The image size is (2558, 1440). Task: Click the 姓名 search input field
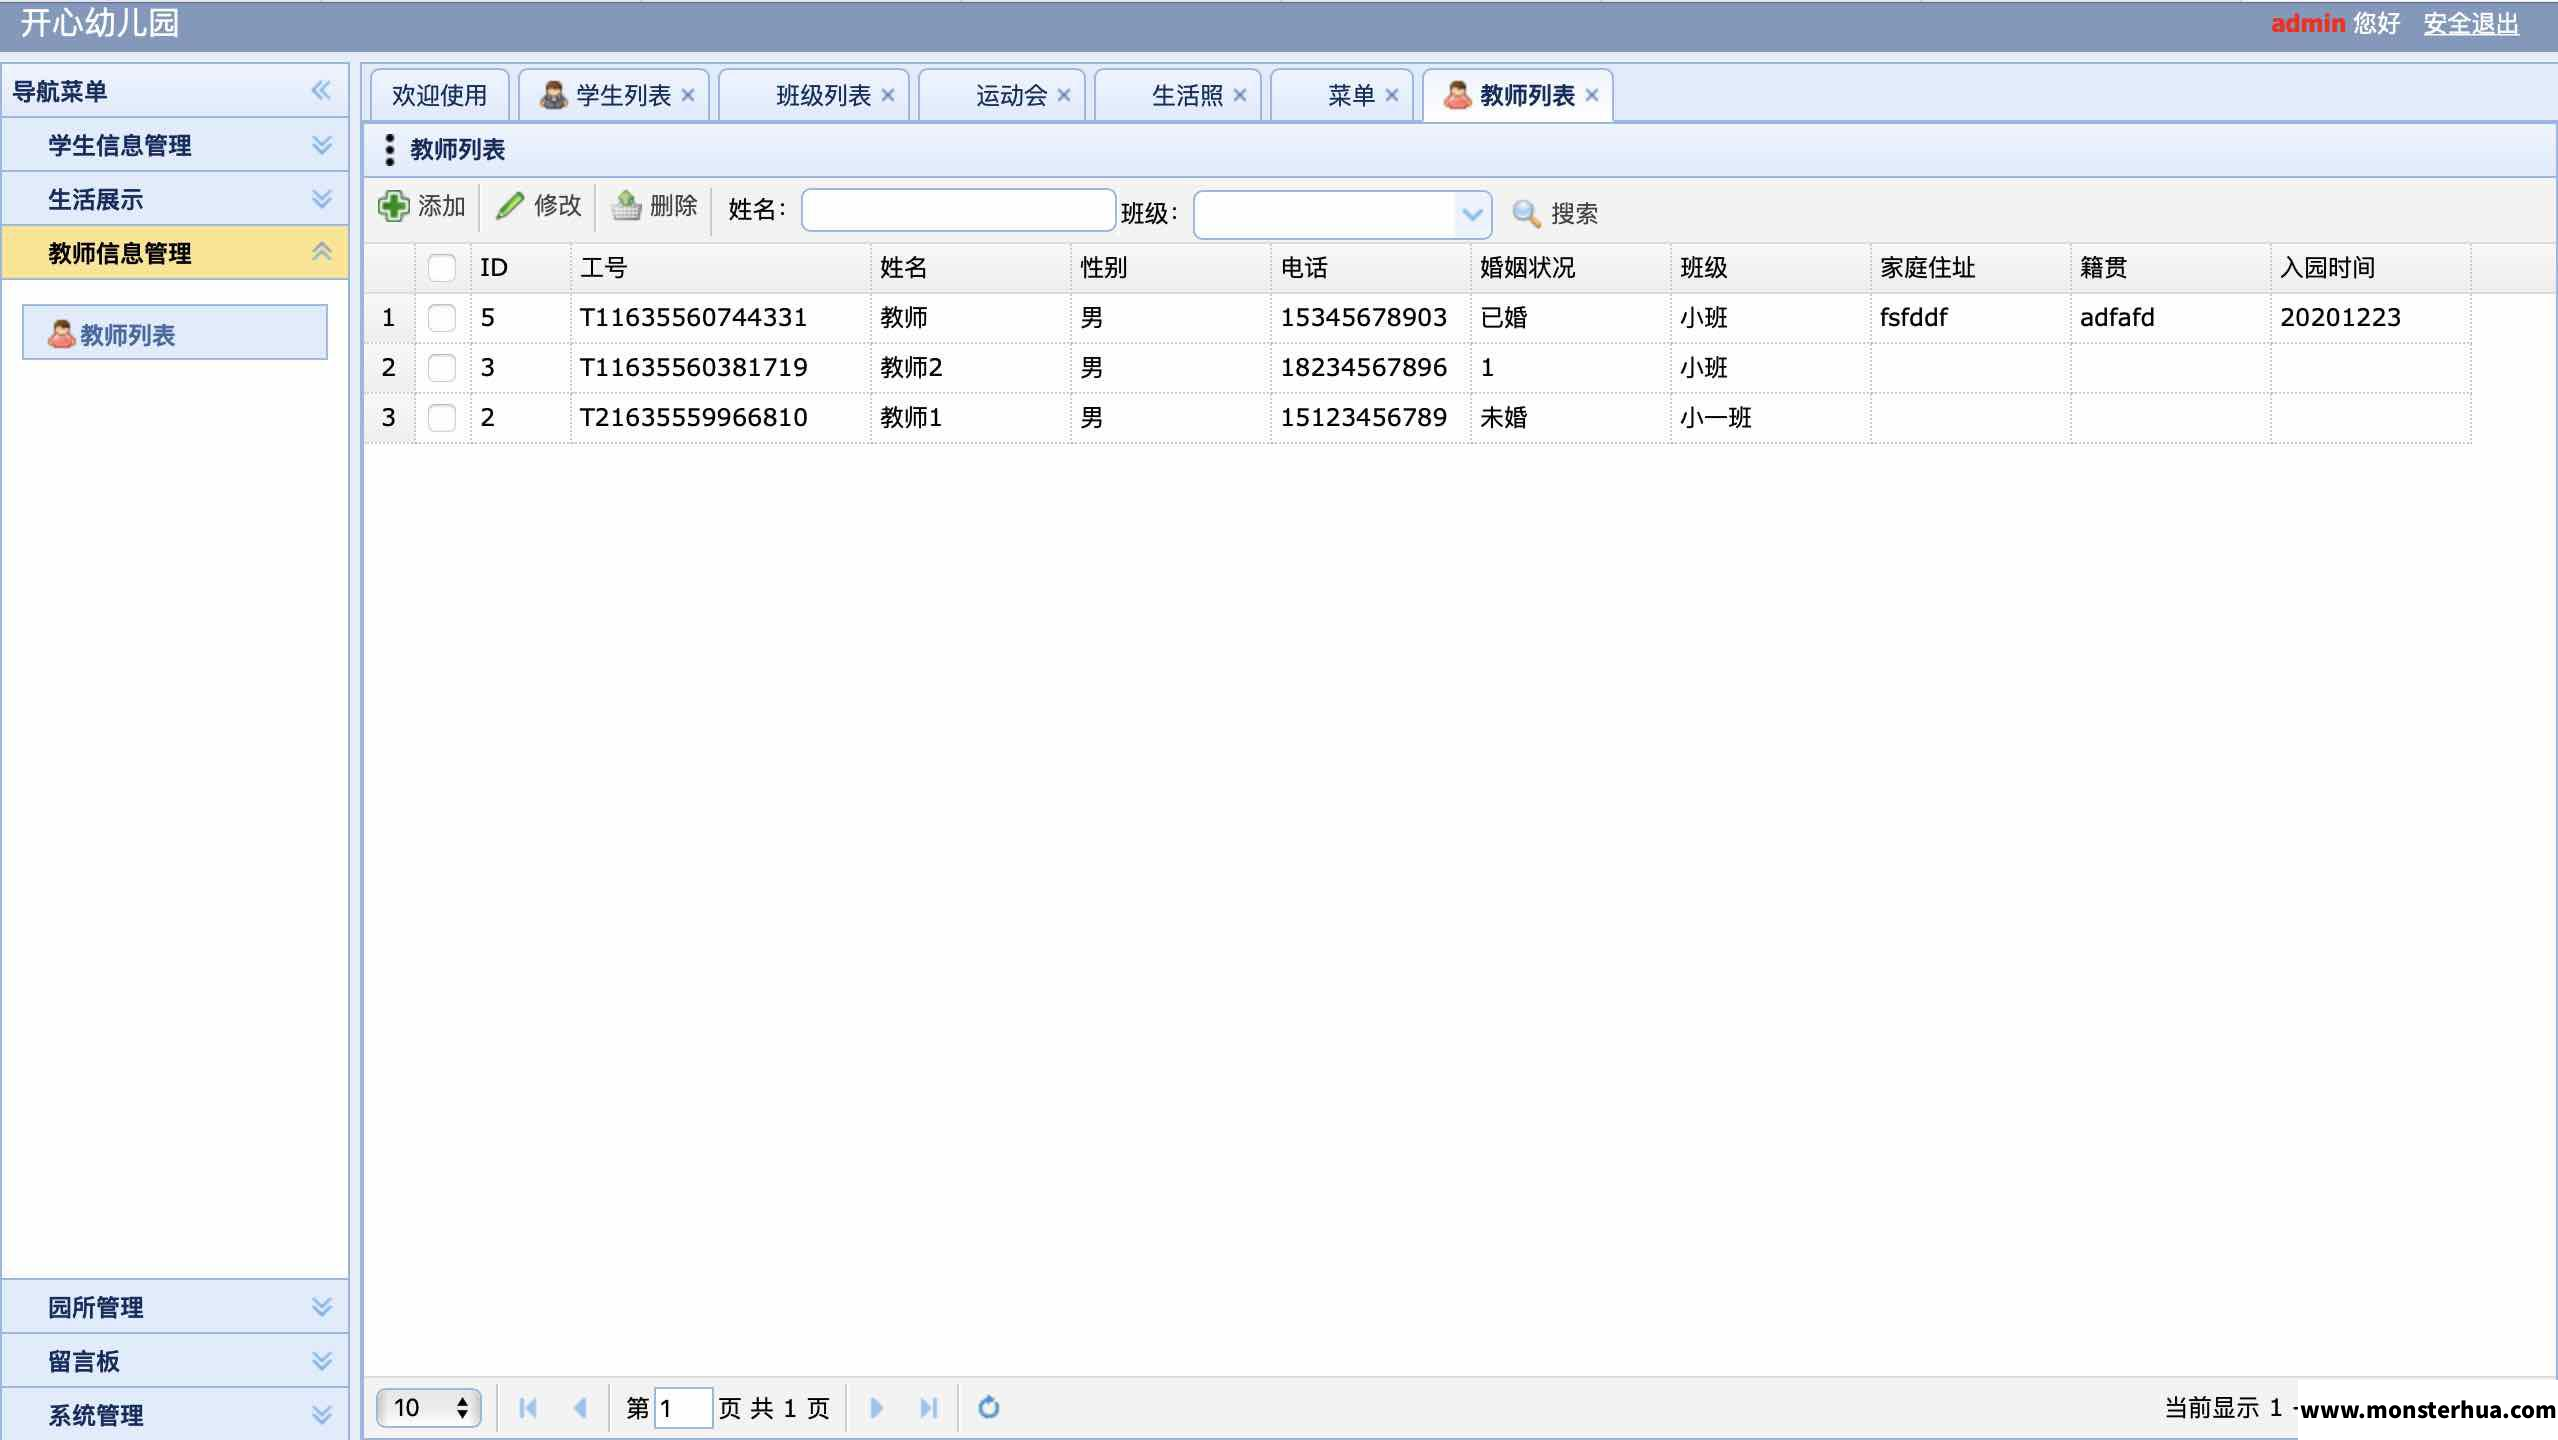[959, 210]
